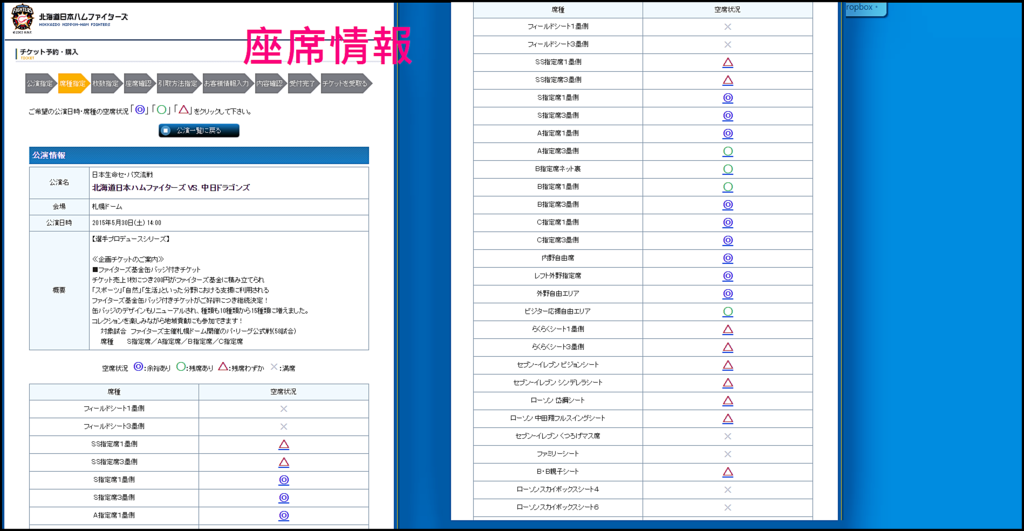
Task: Click the ファミリーシート seat type label
Action: point(558,454)
